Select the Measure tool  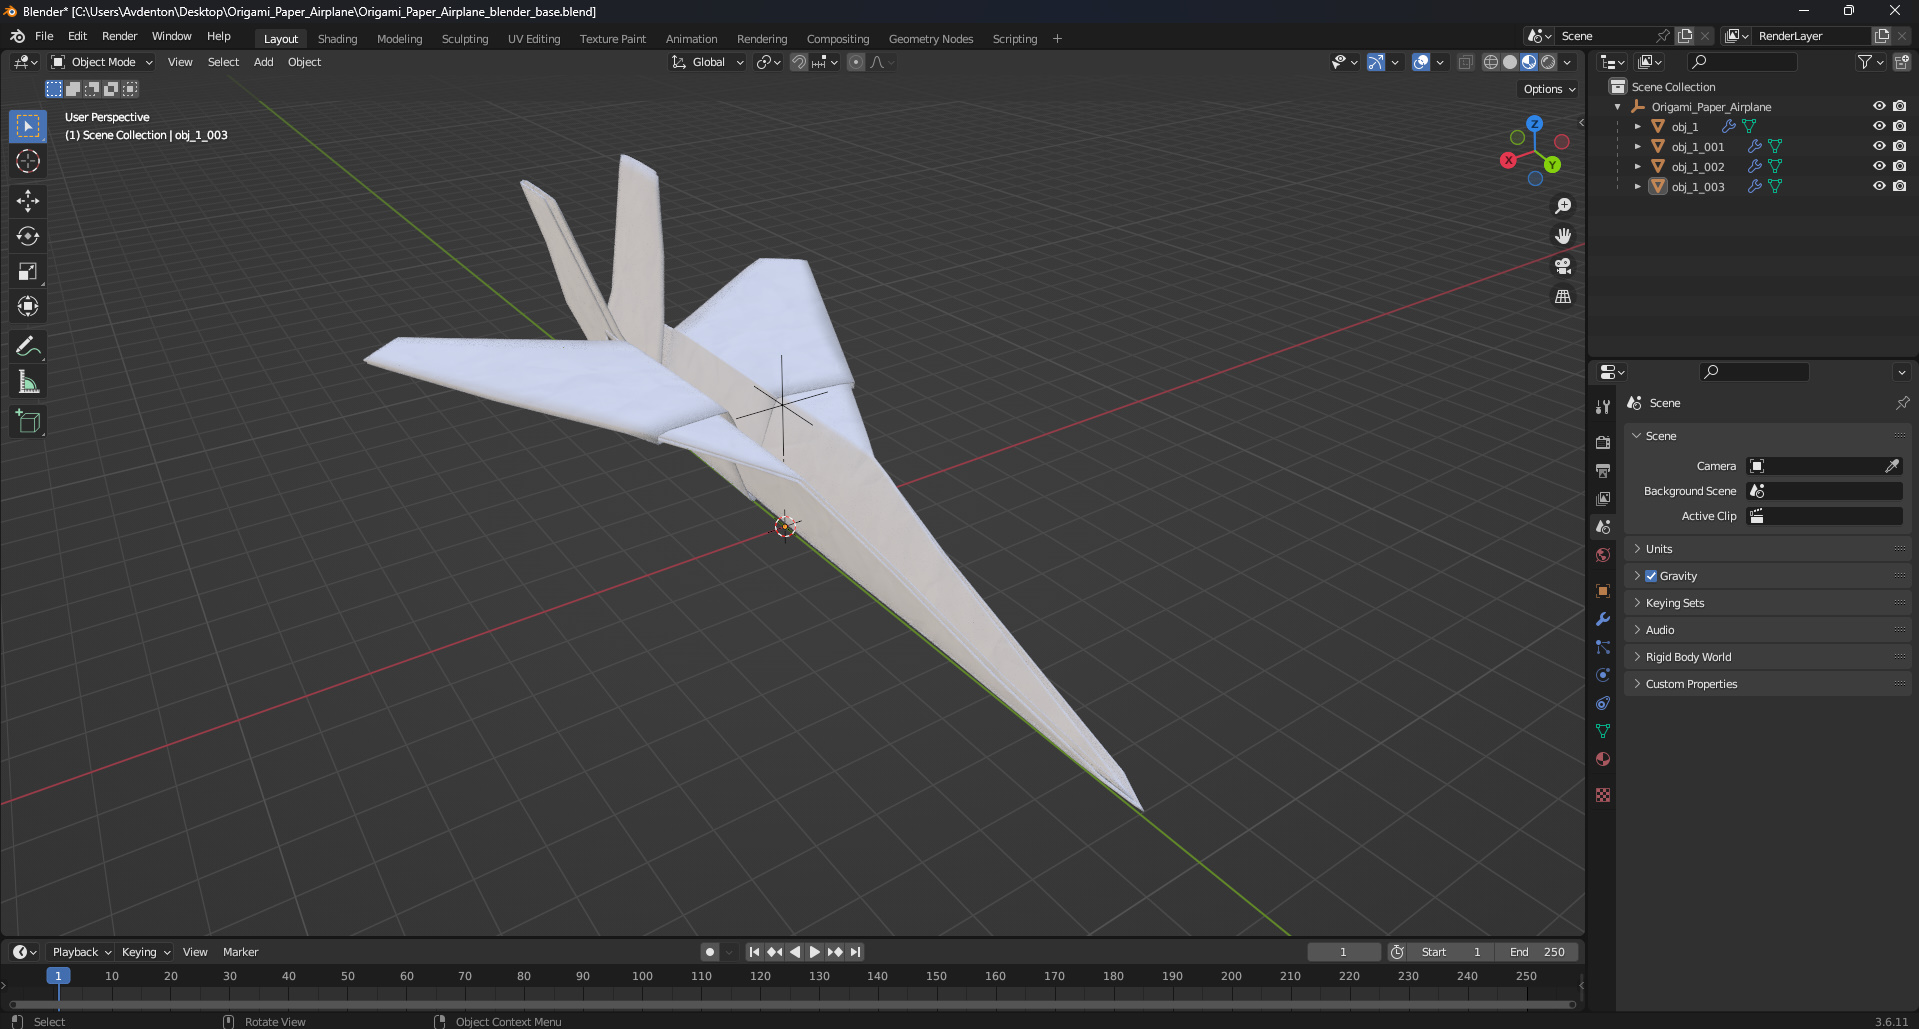coord(28,382)
